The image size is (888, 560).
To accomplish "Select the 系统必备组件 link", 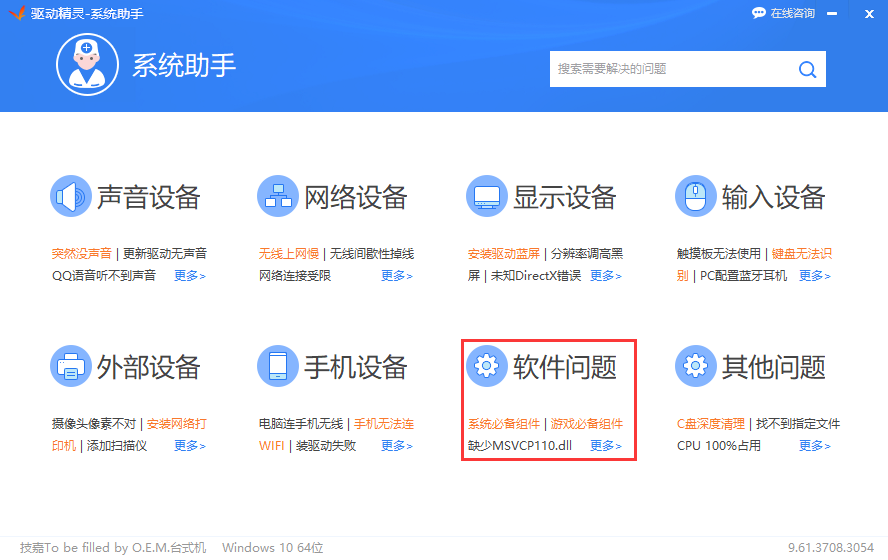I will coord(504,424).
